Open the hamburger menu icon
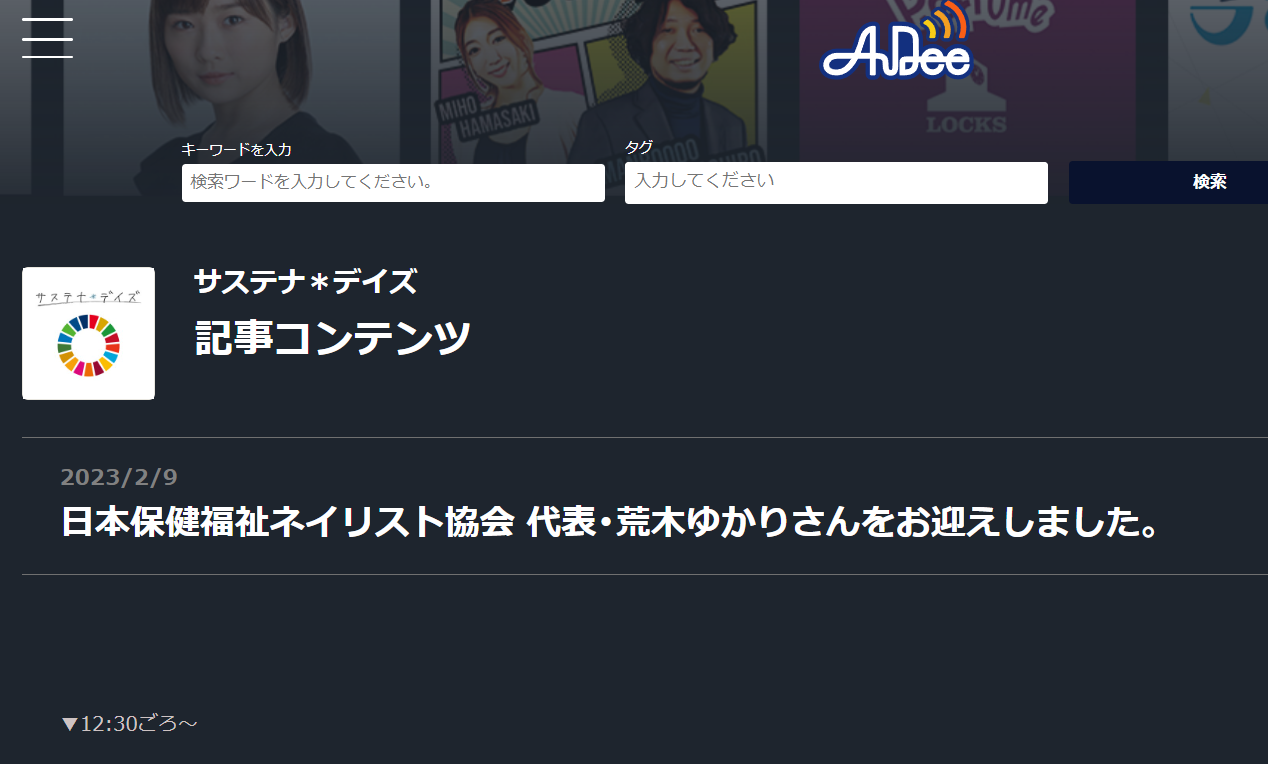 [x=47, y=38]
